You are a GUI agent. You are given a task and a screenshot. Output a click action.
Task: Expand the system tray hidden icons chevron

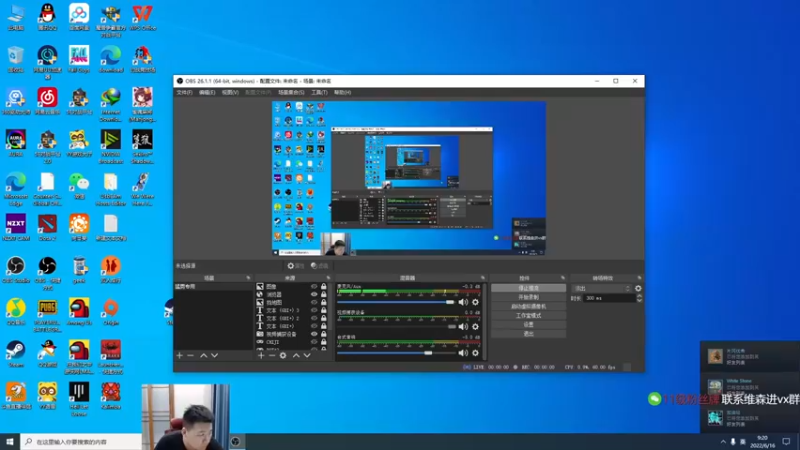tap(723, 442)
